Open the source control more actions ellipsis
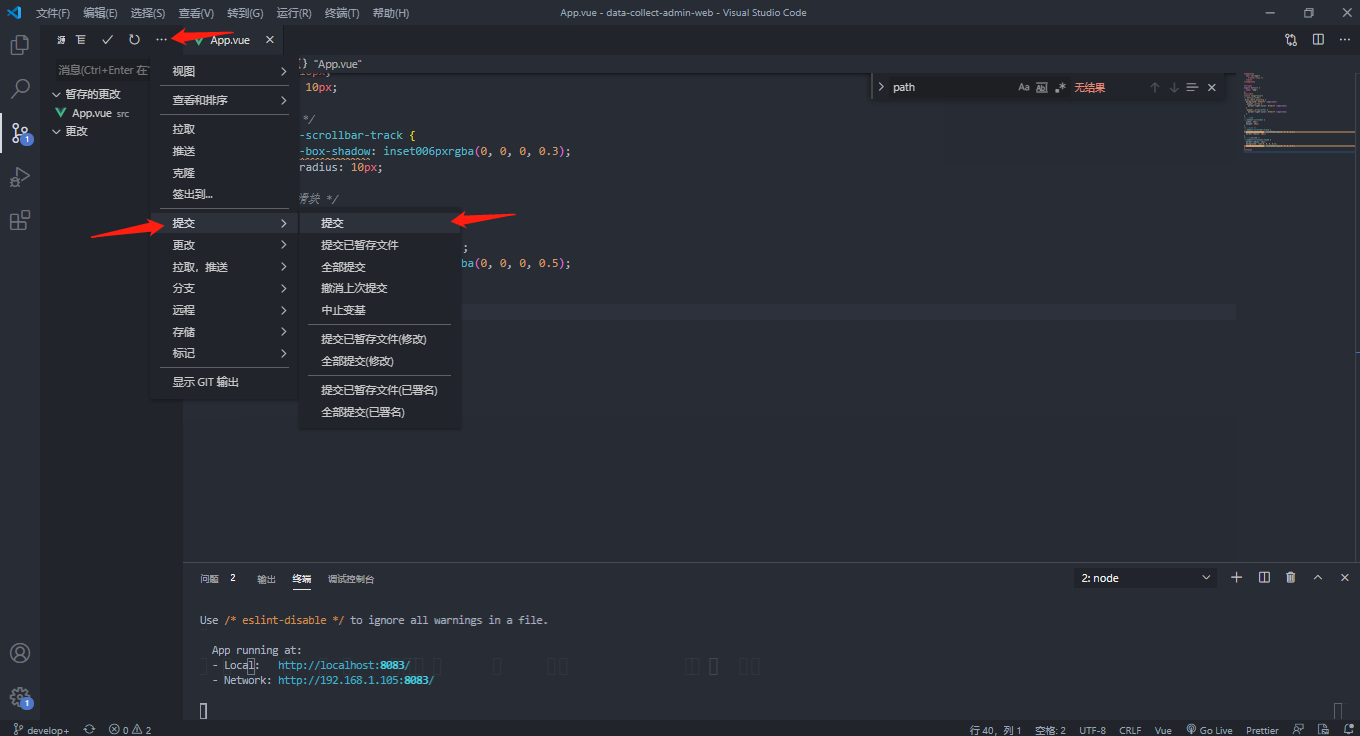Screen dimensions: 1360x736 click(x=161, y=40)
